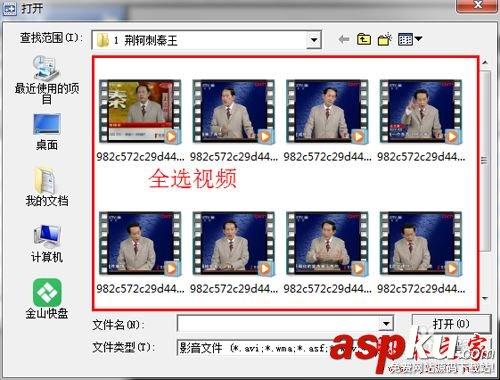Click scrollbar down arrow in file list
The image size is (500, 380).
(x=485, y=299)
